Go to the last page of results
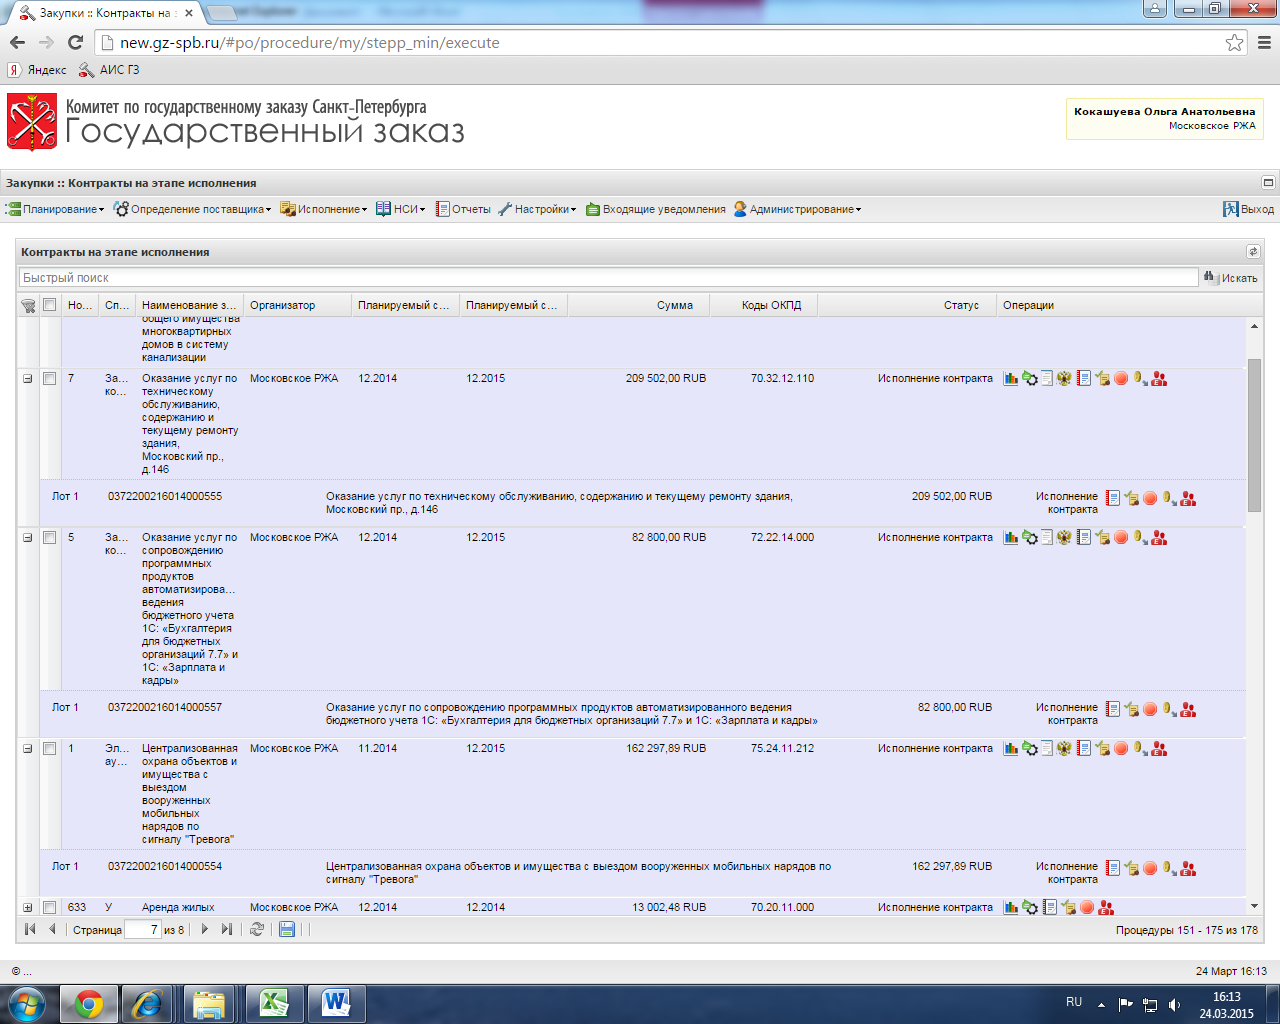The width and height of the screenshot is (1280, 1024). [227, 929]
